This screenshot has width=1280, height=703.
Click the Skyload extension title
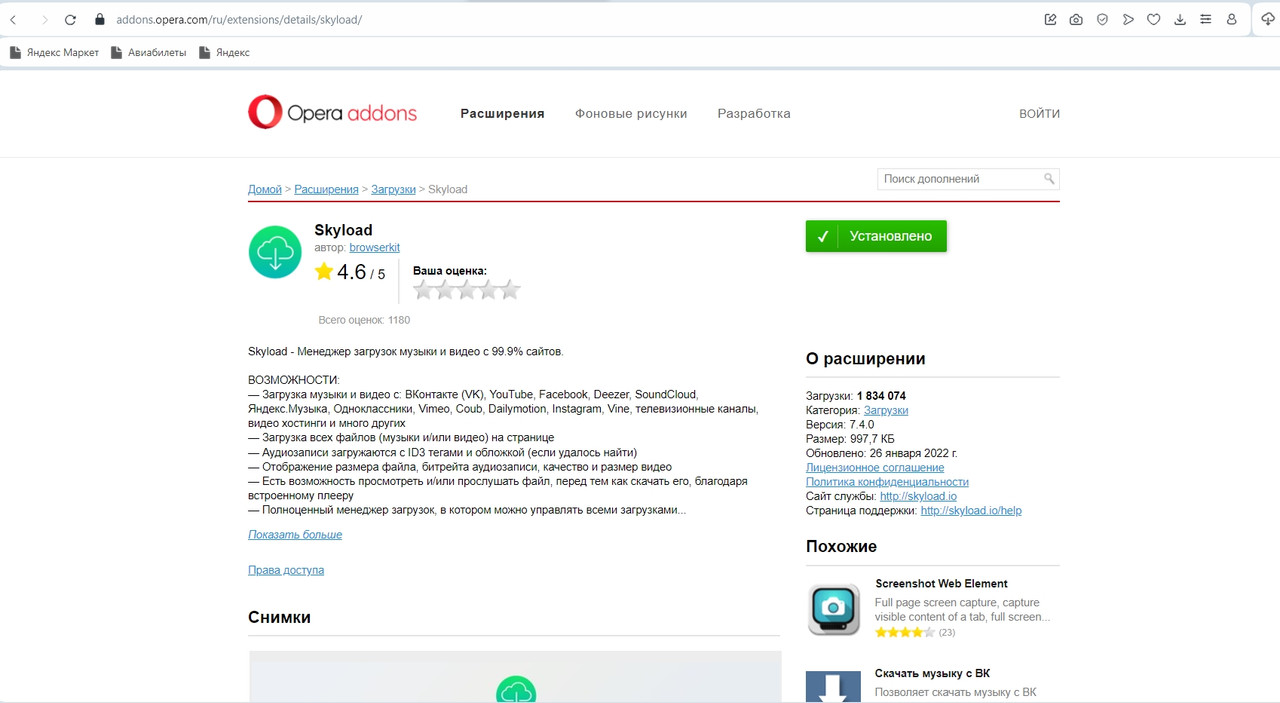pos(343,230)
